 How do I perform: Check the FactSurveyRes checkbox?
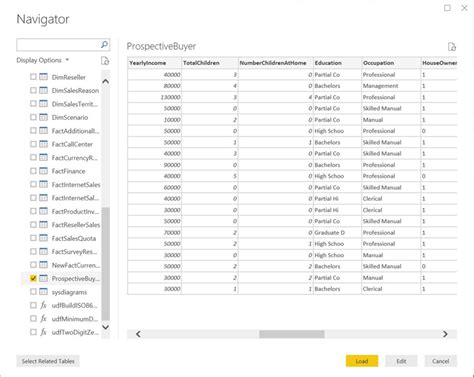pyautogui.click(x=33, y=251)
